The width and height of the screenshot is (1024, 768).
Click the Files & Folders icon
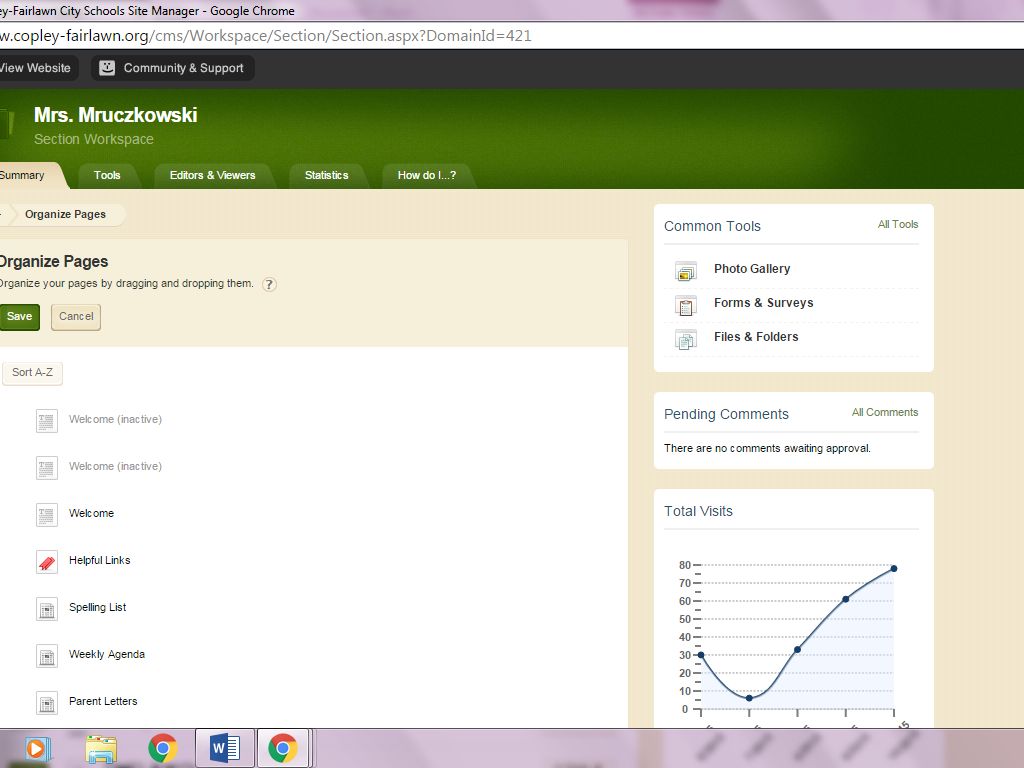coord(686,339)
